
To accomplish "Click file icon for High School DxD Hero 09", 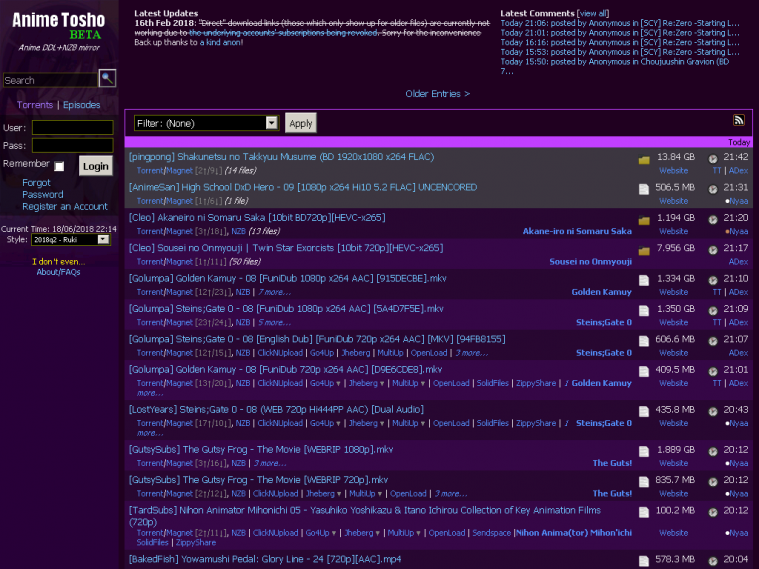I will coord(644,189).
